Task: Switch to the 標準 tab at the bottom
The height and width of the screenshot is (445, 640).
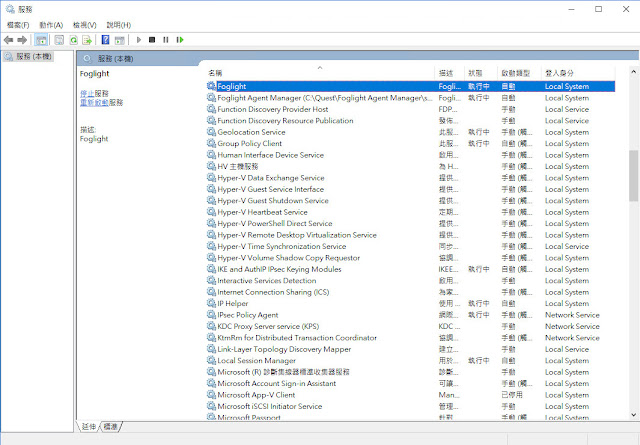Action: point(111,427)
